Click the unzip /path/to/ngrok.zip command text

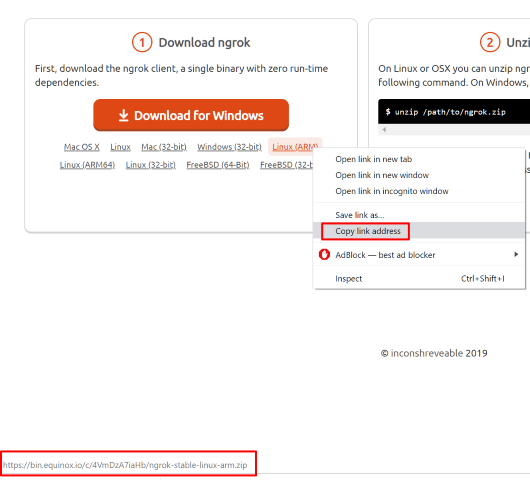450,112
